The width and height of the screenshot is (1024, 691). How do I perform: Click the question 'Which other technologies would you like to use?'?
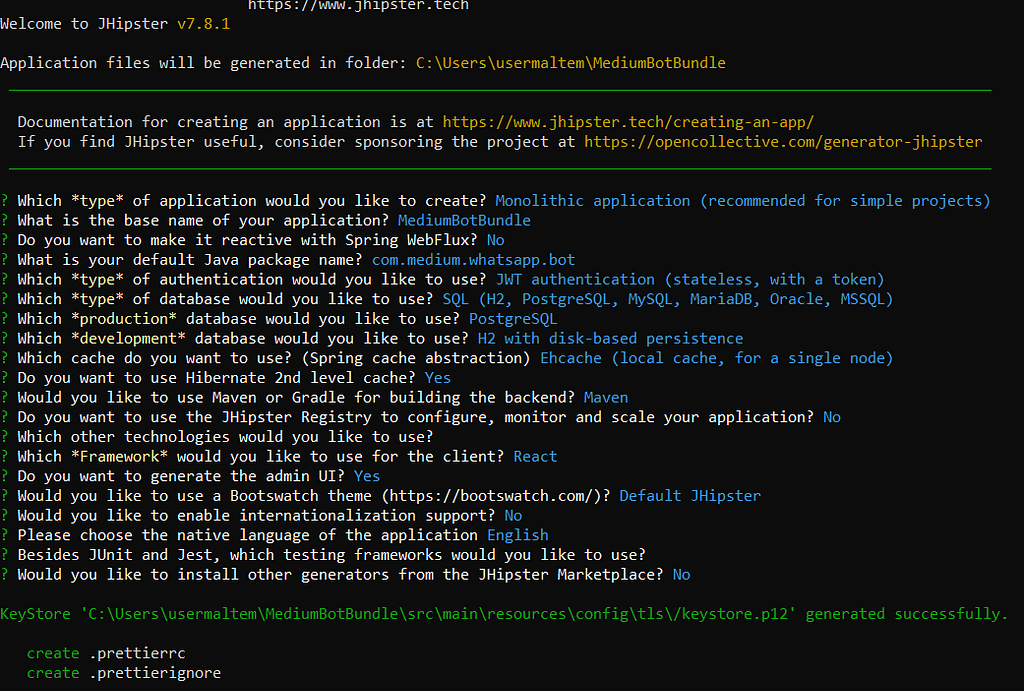(x=225, y=437)
